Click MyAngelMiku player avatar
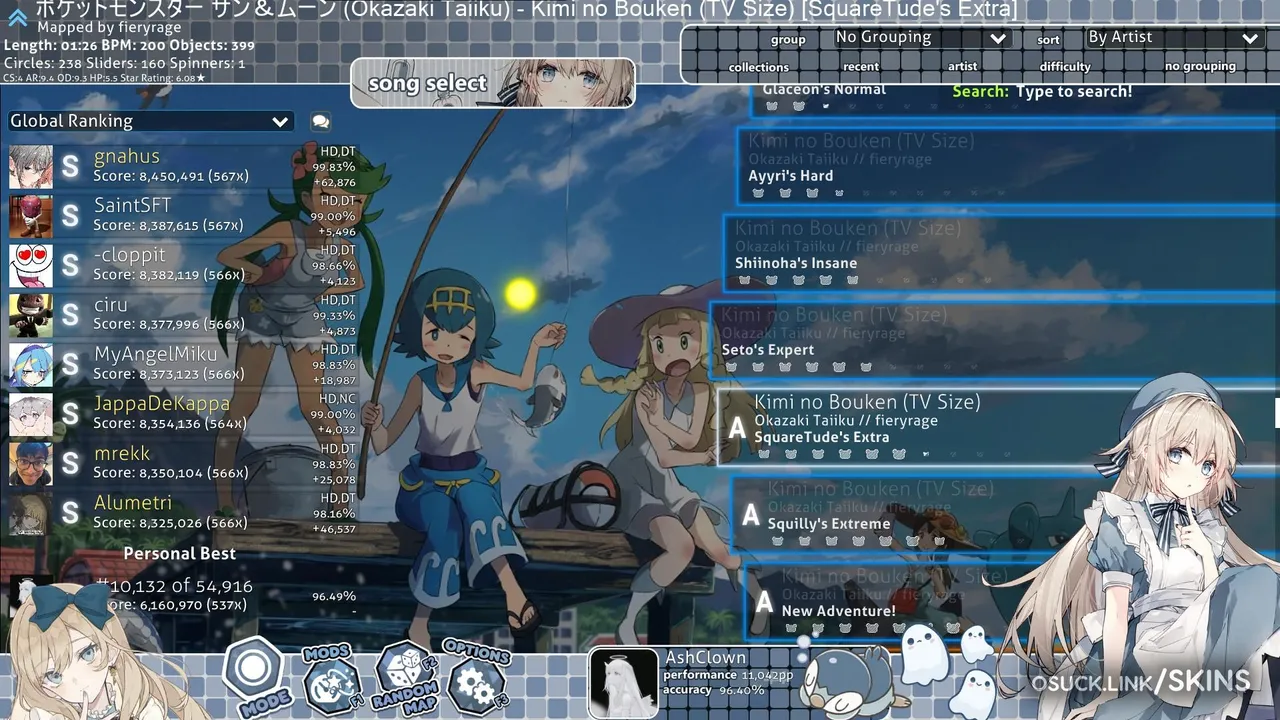The image size is (1280, 720). tap(31, 364)
